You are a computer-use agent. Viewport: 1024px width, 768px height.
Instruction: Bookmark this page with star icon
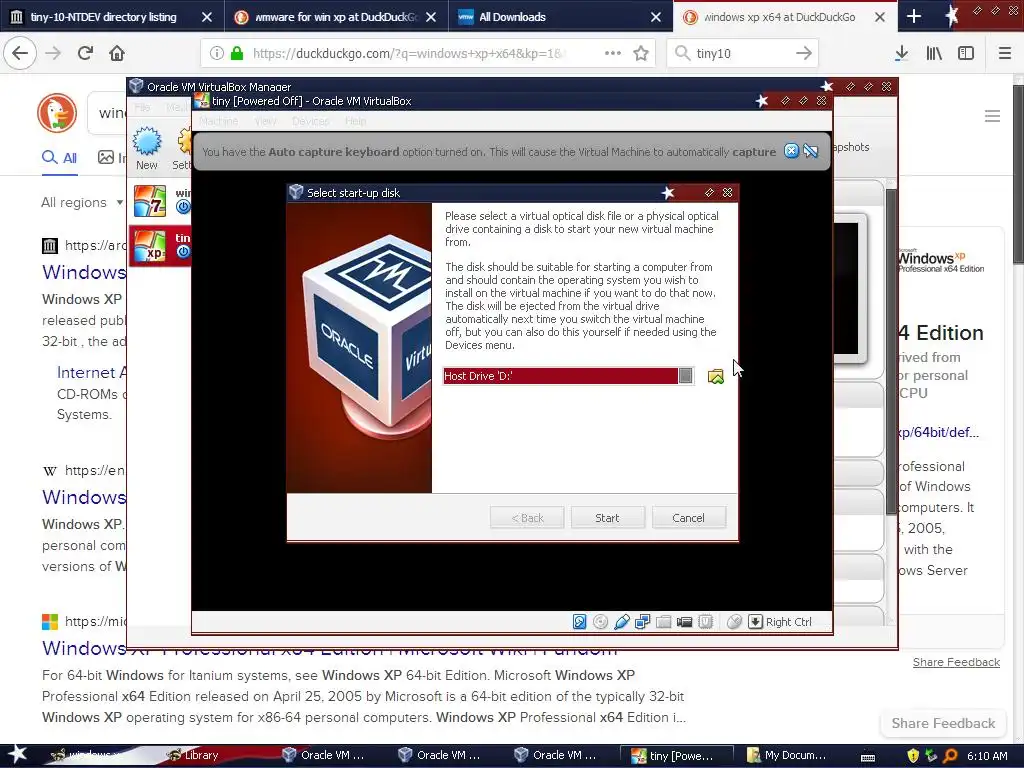(x=641, y=53)
